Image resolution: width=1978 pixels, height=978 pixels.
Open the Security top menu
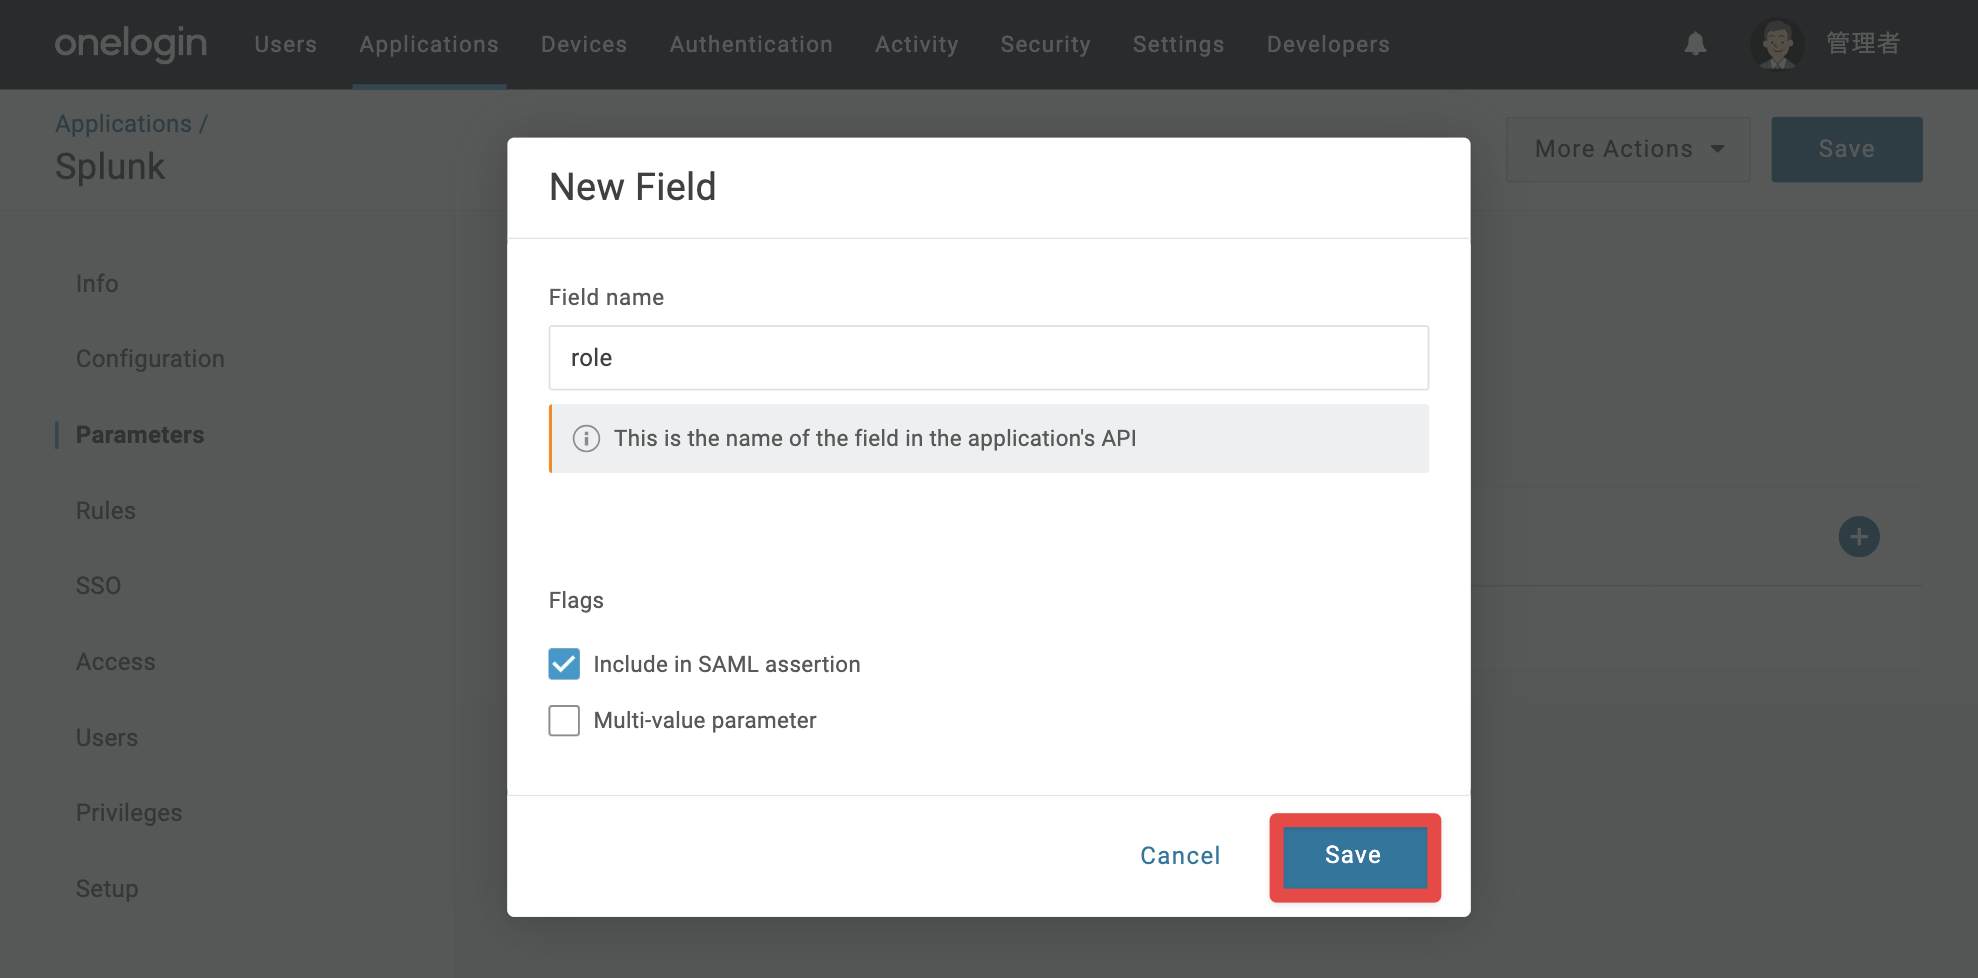(x=1046, y=44)
